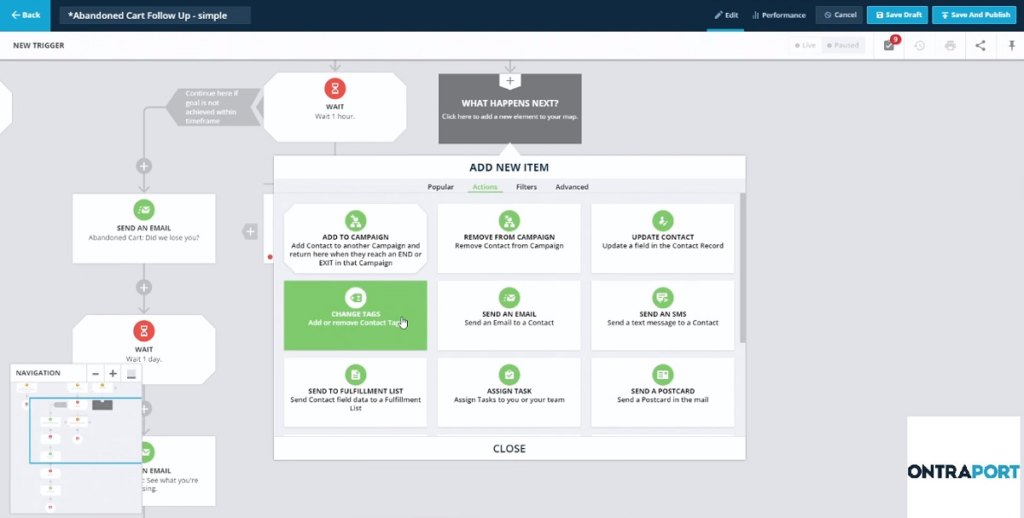Set campaign status to Paused
The image size is (1024, 518).
(846, 46)
